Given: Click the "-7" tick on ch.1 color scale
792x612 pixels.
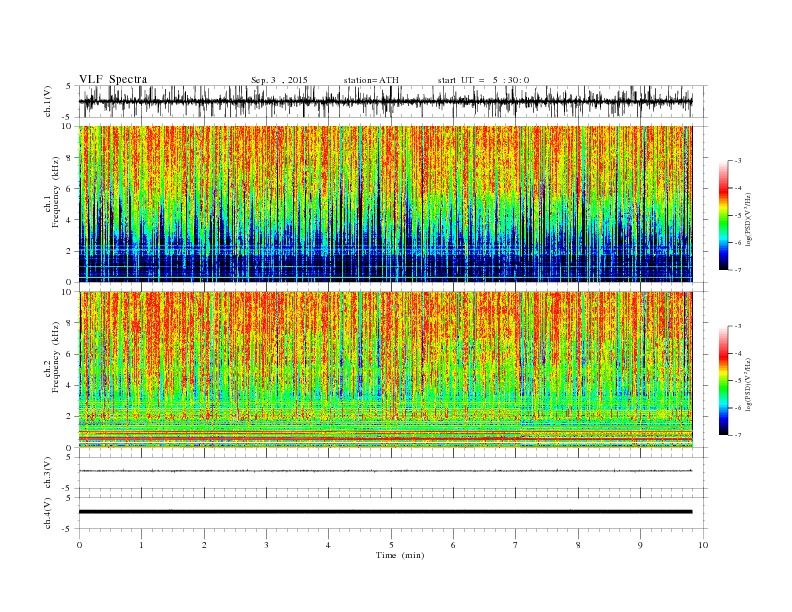Looking at the screenshot, I should pos(738,270).
